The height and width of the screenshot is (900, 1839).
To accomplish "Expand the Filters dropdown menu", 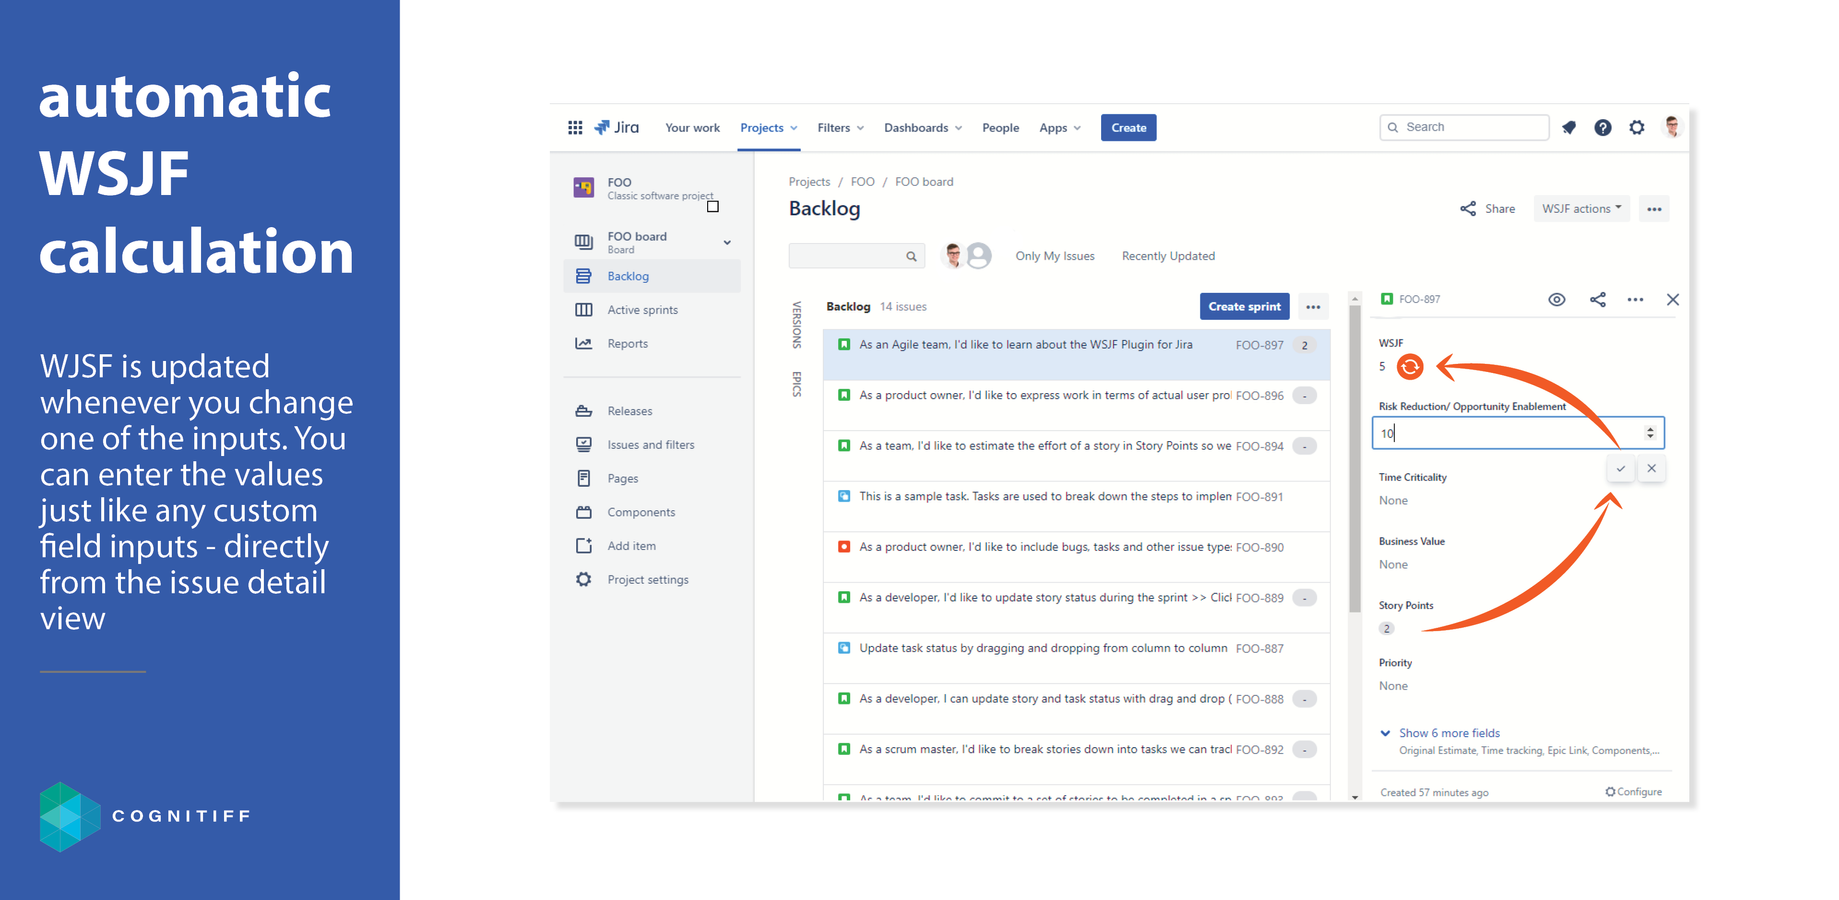I will pos(840,128).
